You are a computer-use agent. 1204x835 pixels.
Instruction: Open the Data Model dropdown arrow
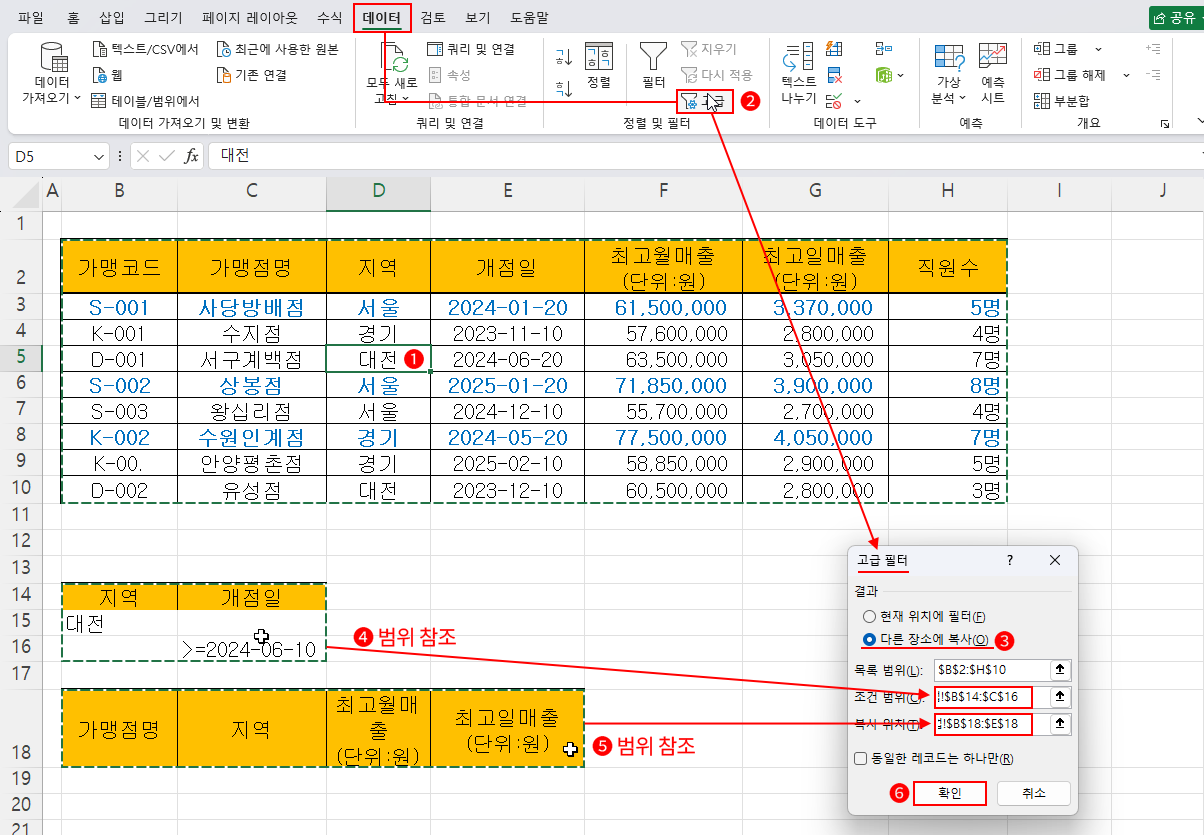[x=900, y=75]
